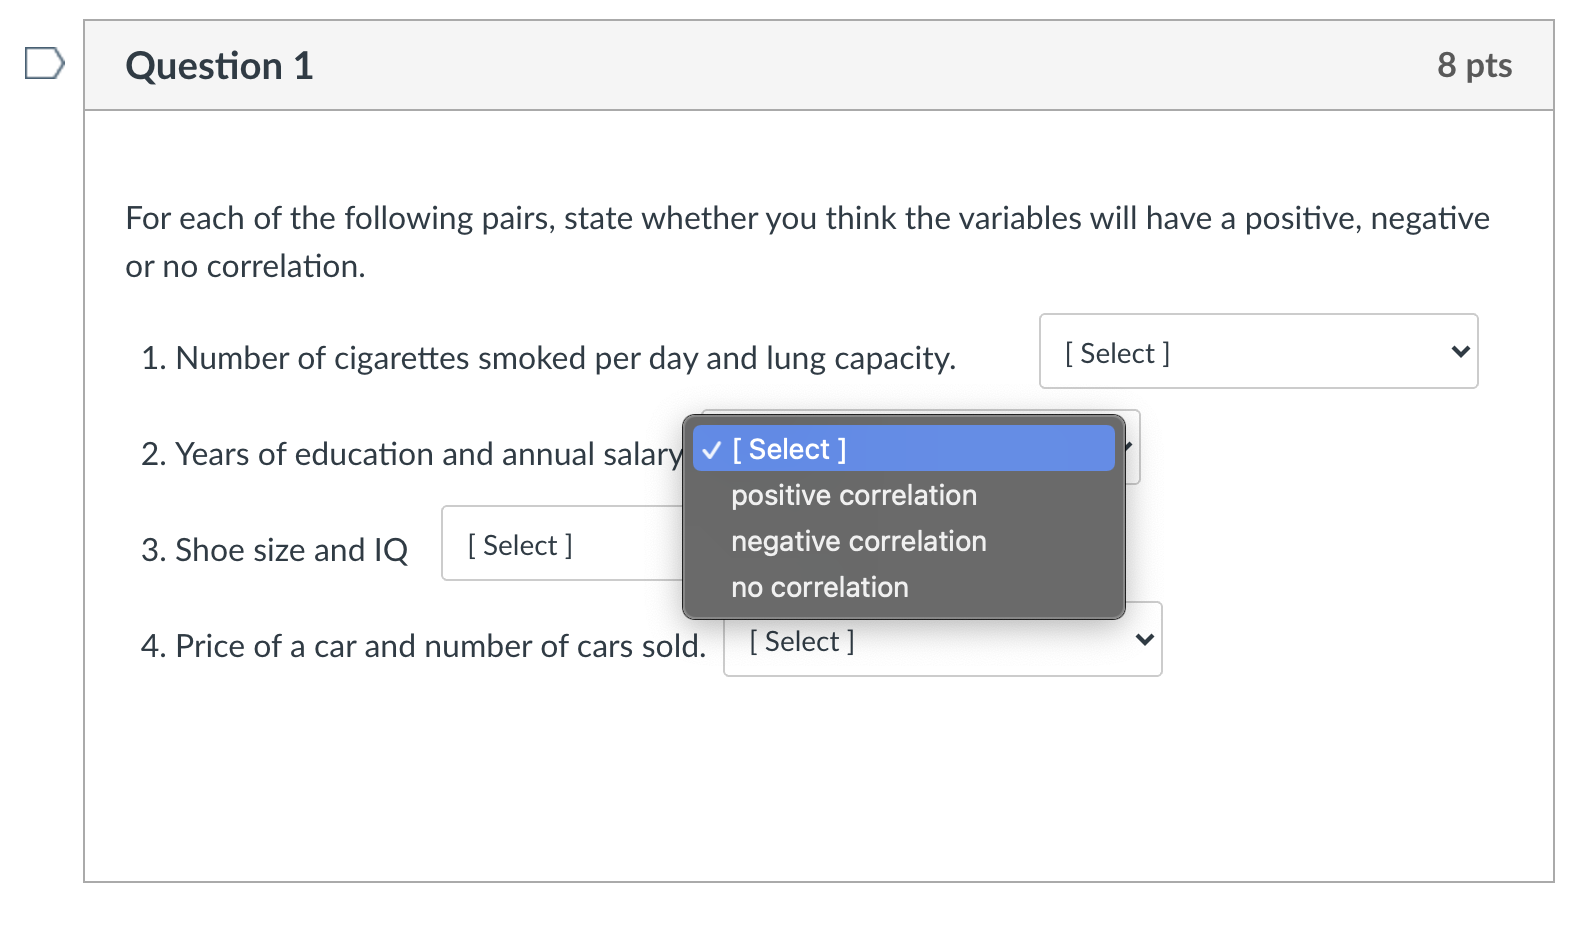
Task: Click the "Shoe size and IQ" statement
Action: point(274,550)
